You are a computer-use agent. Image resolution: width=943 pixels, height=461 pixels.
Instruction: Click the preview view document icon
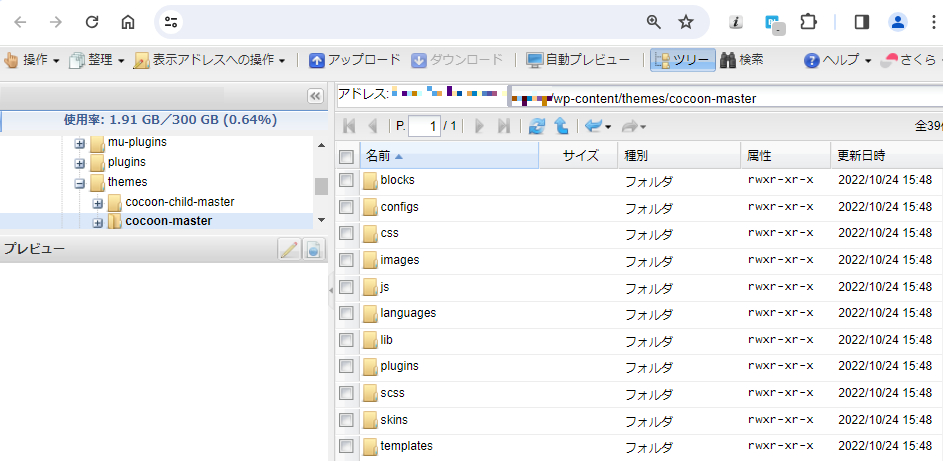[x=313, y=248]
